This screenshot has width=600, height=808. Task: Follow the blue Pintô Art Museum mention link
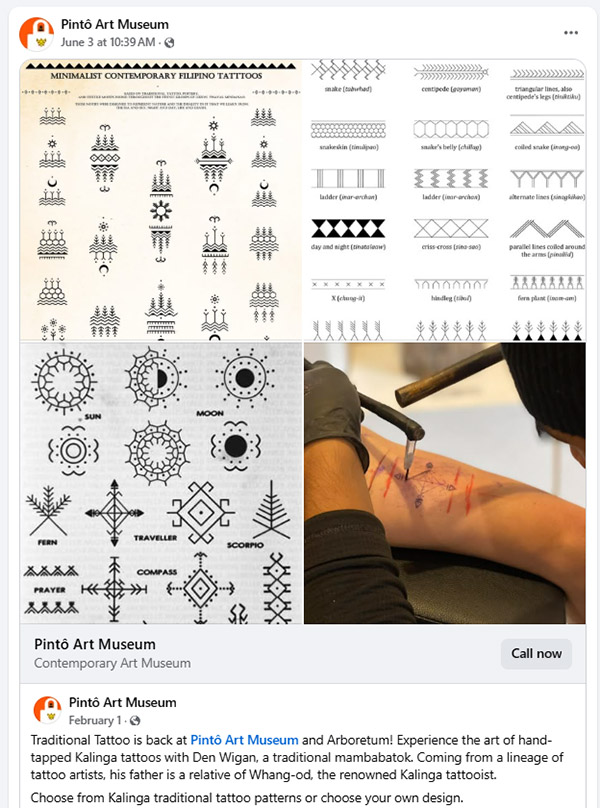coord(244,740)
